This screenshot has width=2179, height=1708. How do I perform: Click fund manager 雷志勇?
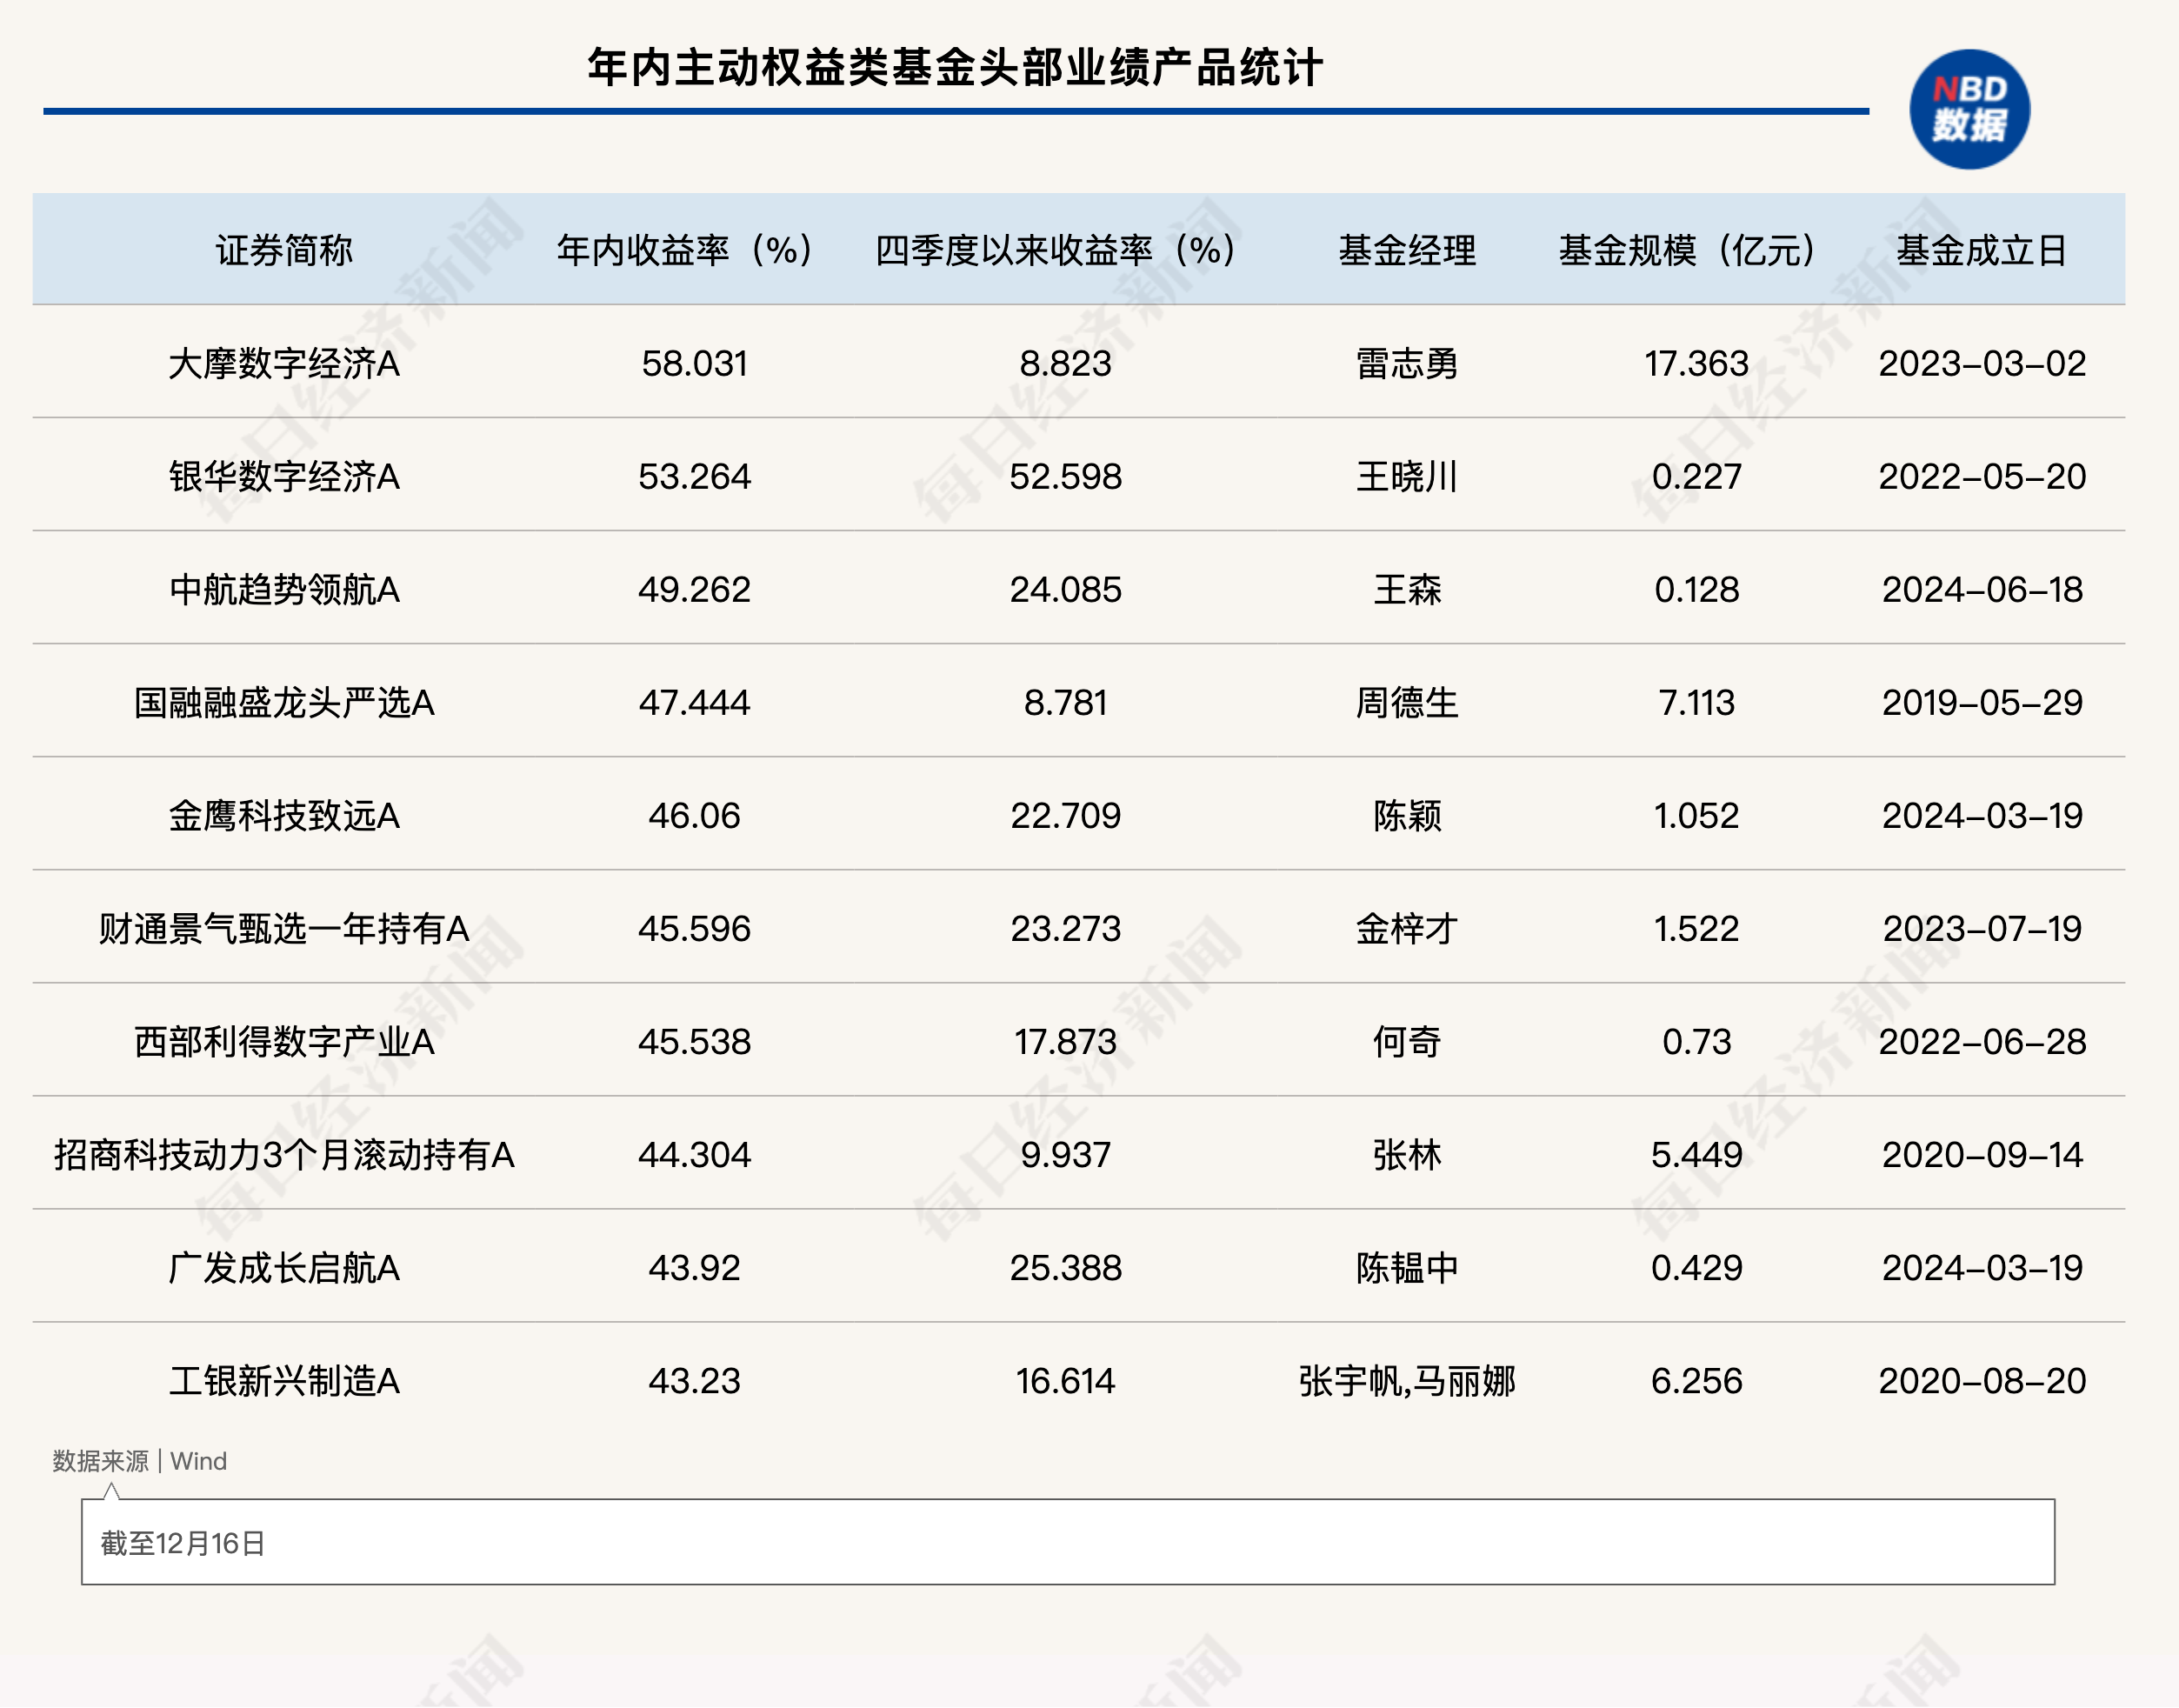click(1407, 363)
